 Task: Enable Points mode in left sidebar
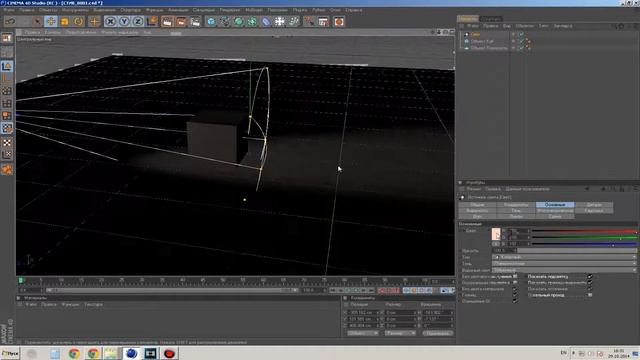[x=7, y=91]
